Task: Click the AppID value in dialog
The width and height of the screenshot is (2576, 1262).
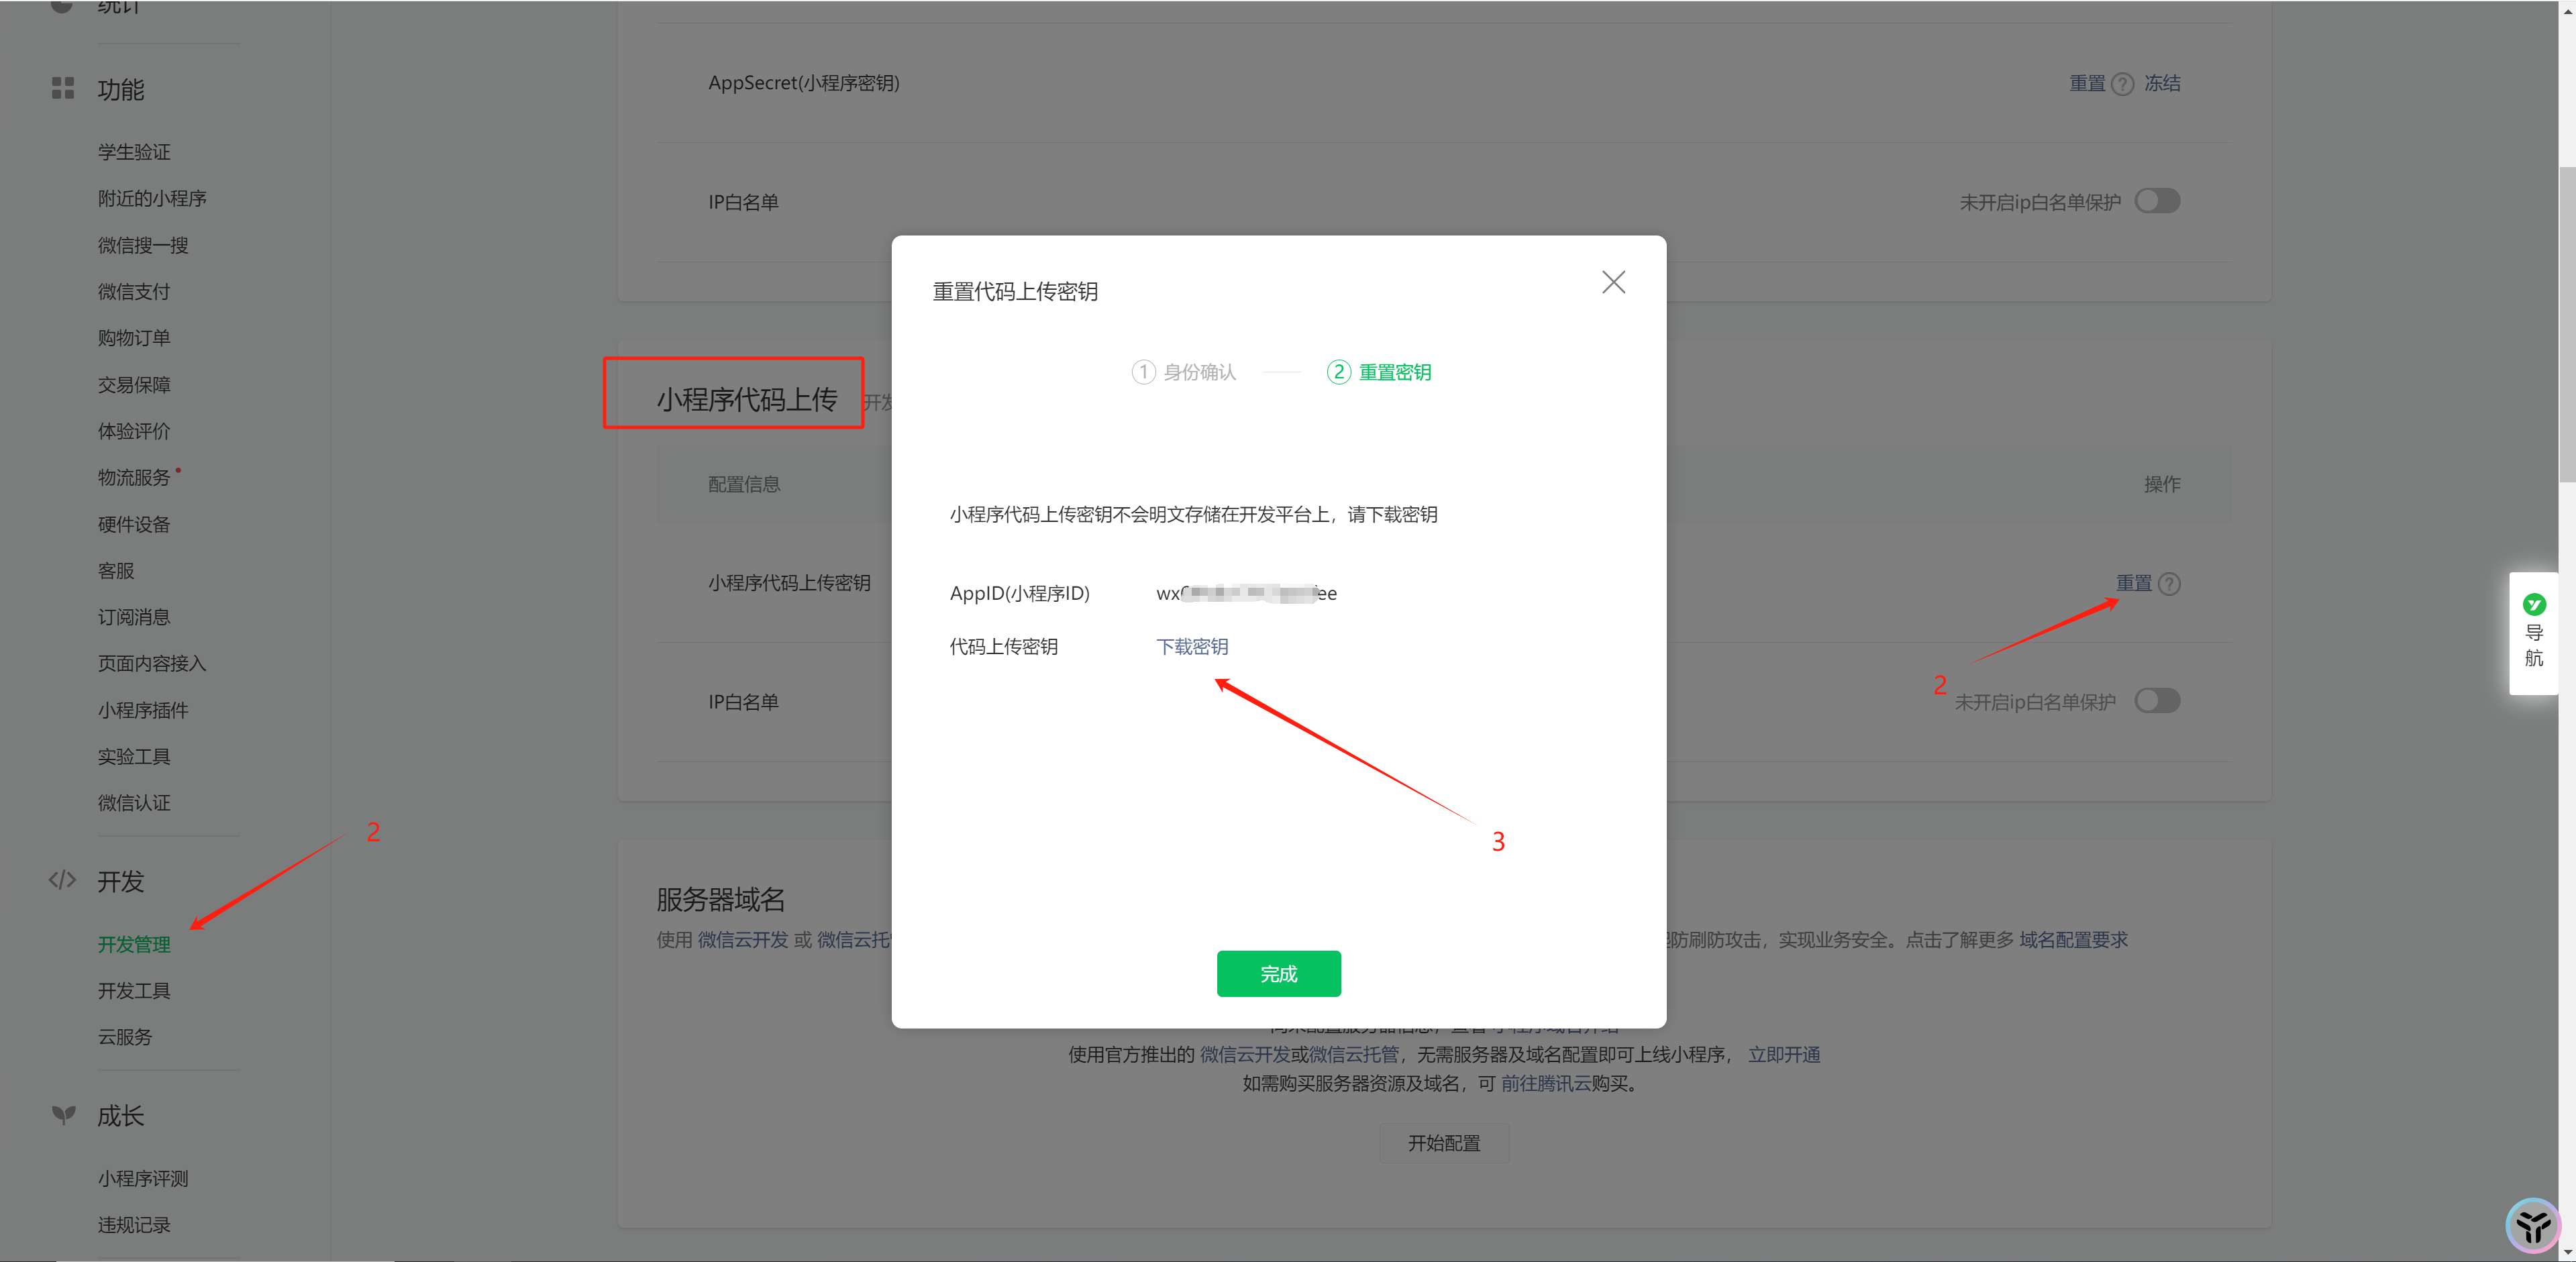Action: pyautogui.click(x=1246, y=593)
